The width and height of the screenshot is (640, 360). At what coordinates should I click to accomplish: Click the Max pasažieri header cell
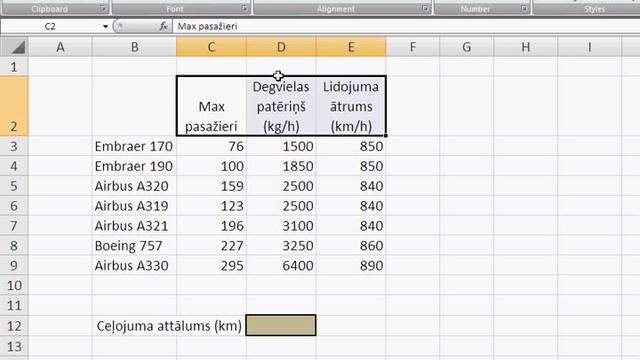click(211, 106)
